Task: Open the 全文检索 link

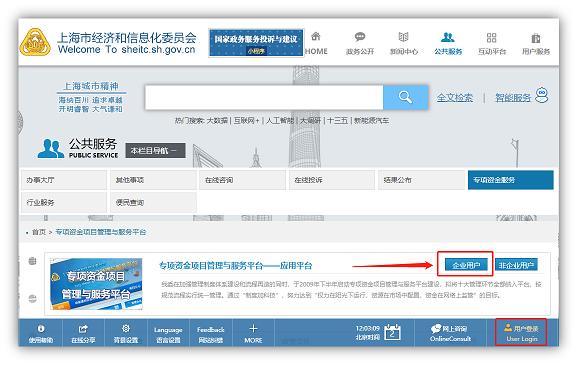Action: 455,98
